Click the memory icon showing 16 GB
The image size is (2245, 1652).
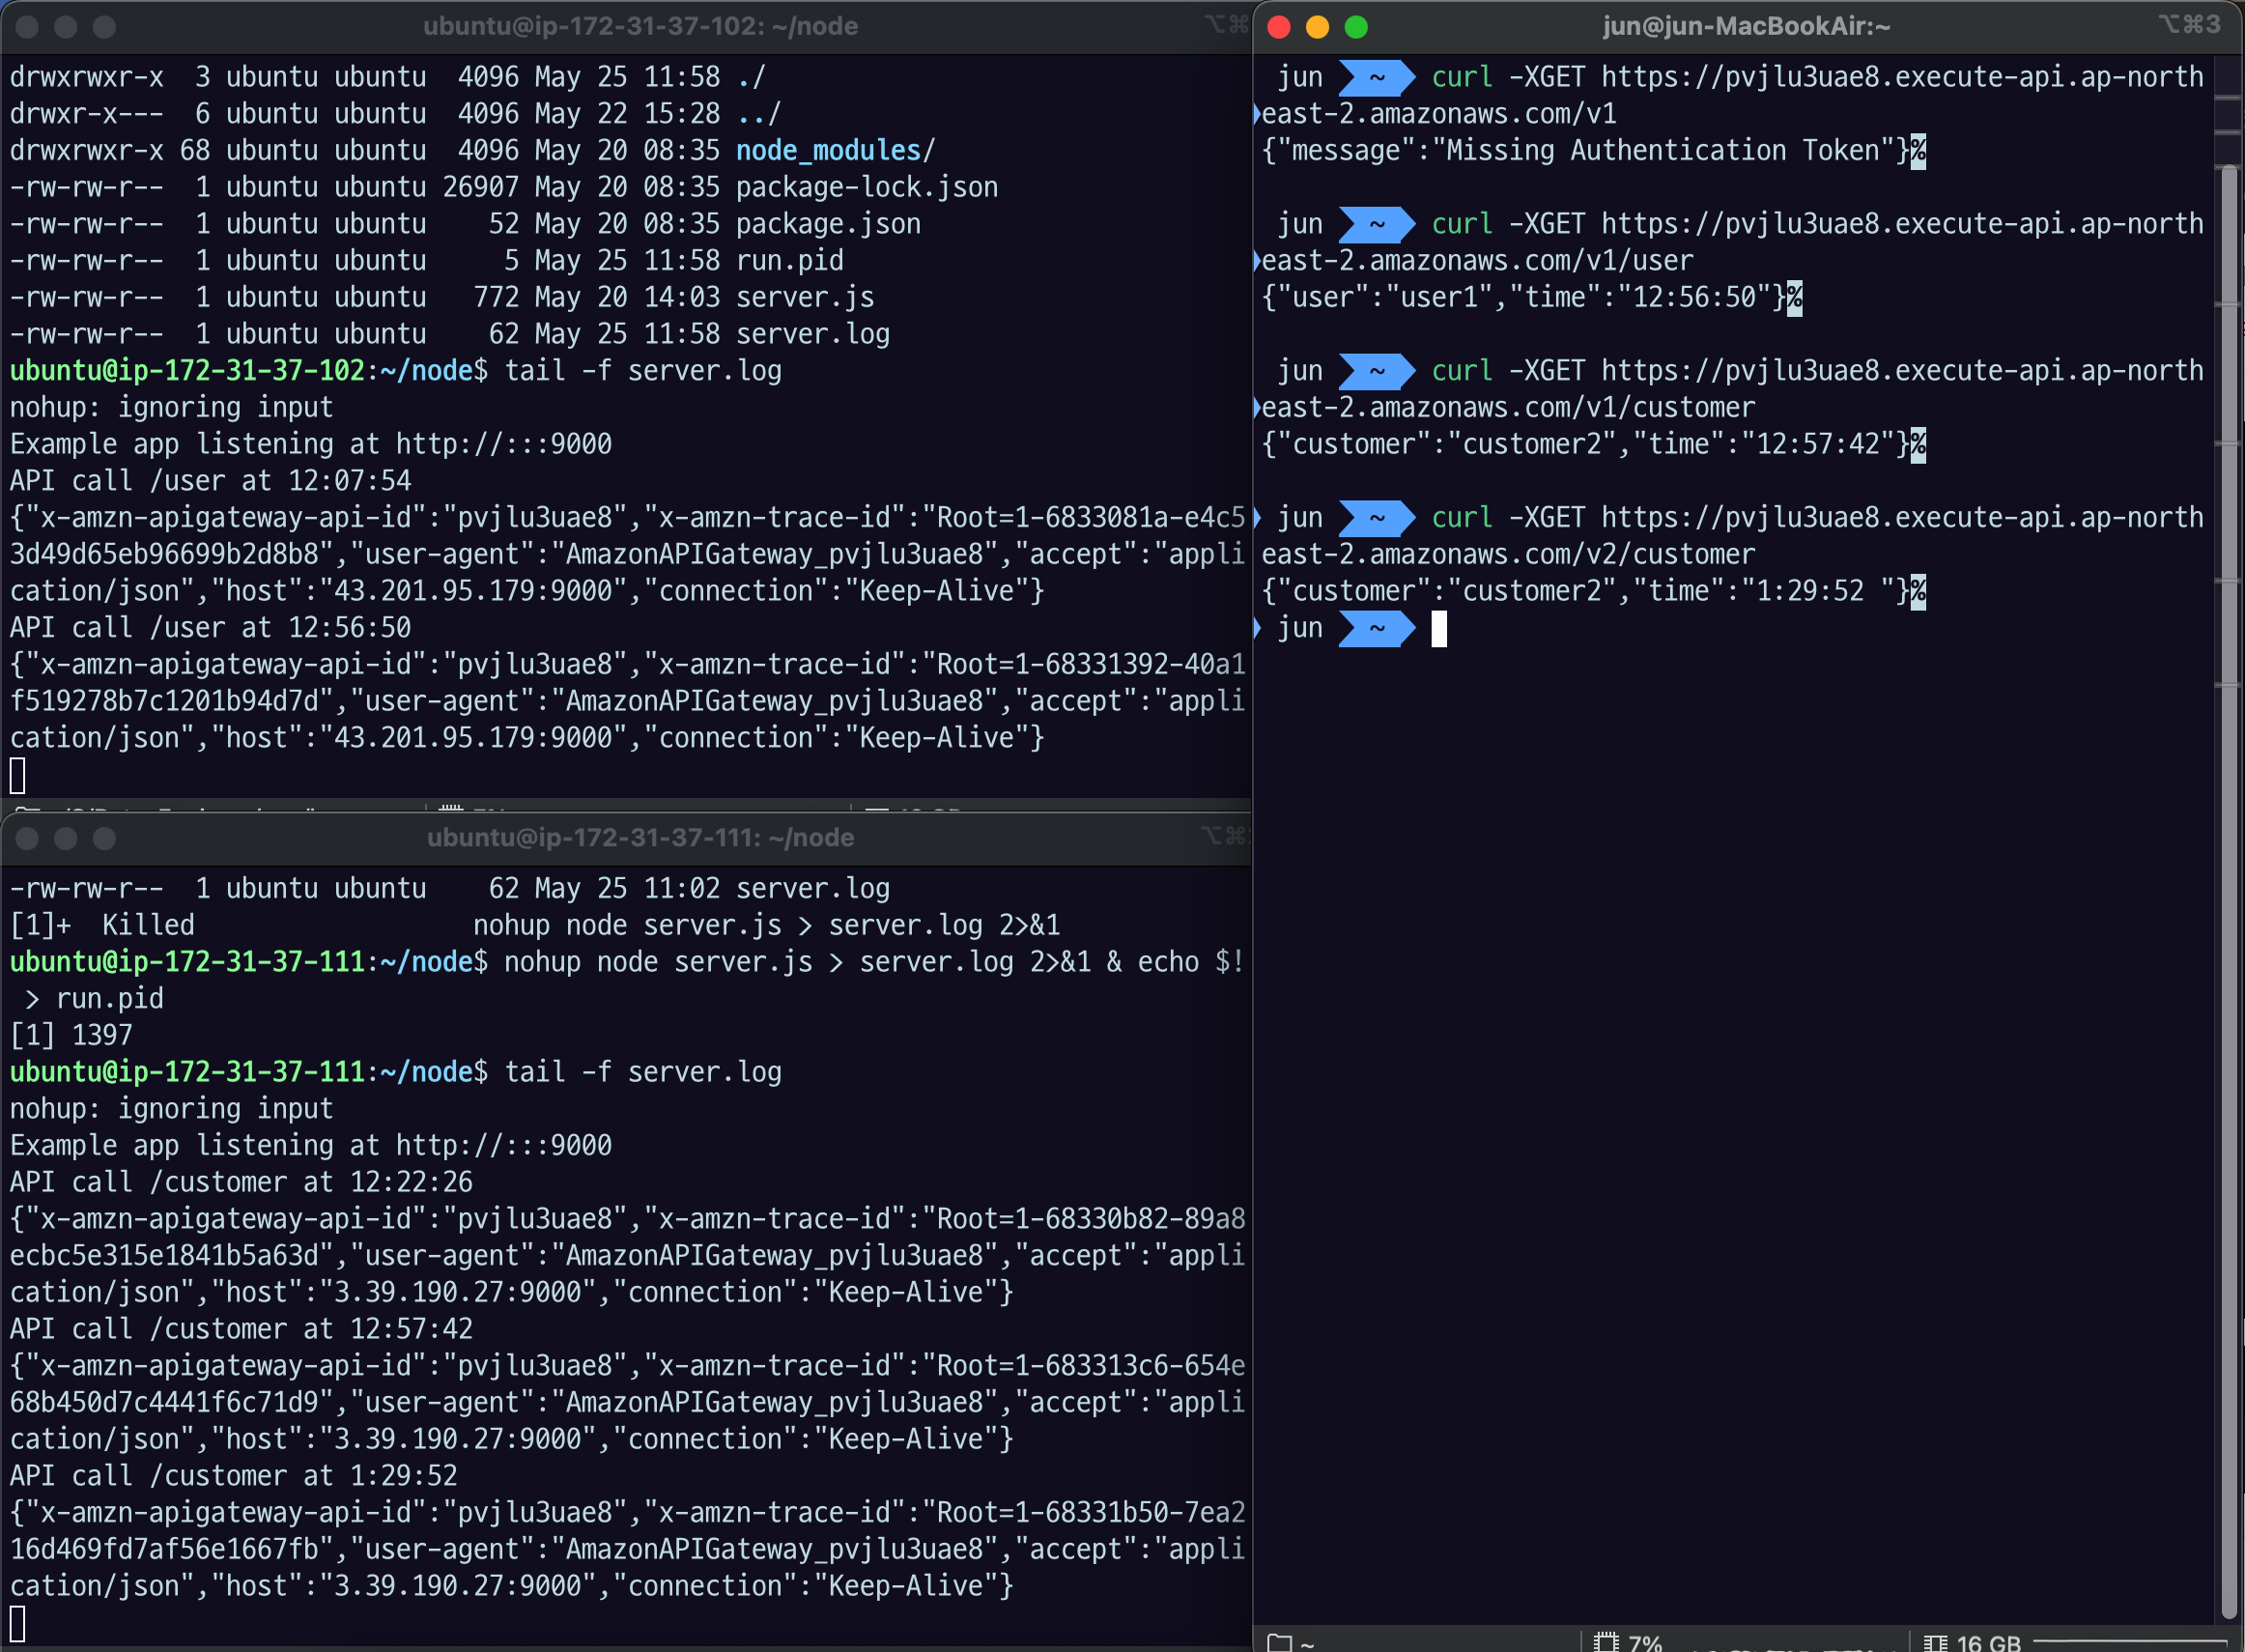pos(1935,1642)
